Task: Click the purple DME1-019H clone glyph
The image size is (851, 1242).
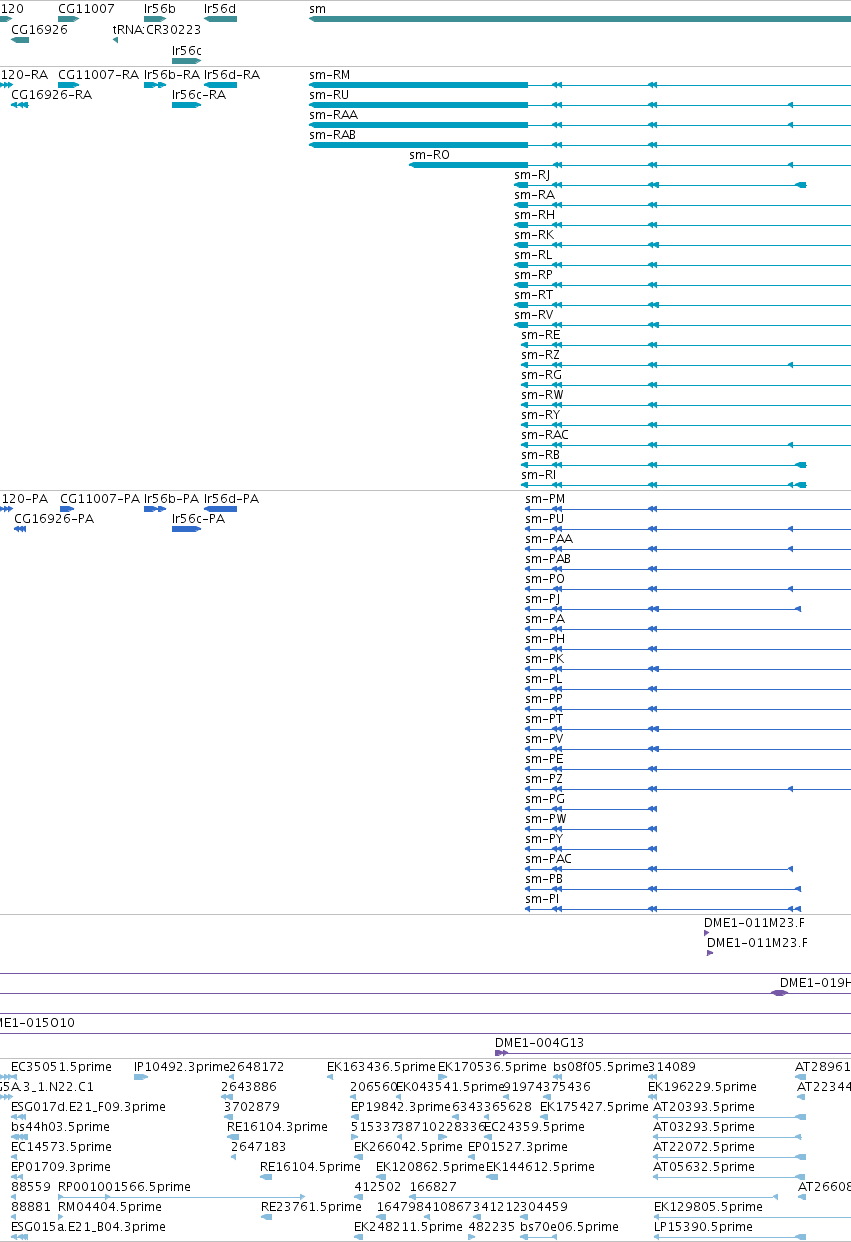Action: tap(779, 993)
